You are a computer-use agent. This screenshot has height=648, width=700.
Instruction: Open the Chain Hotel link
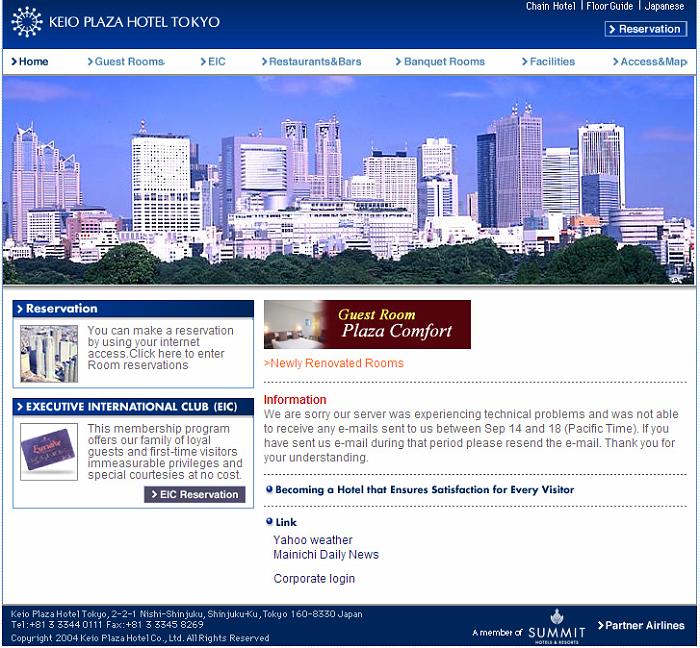point(551,6)
